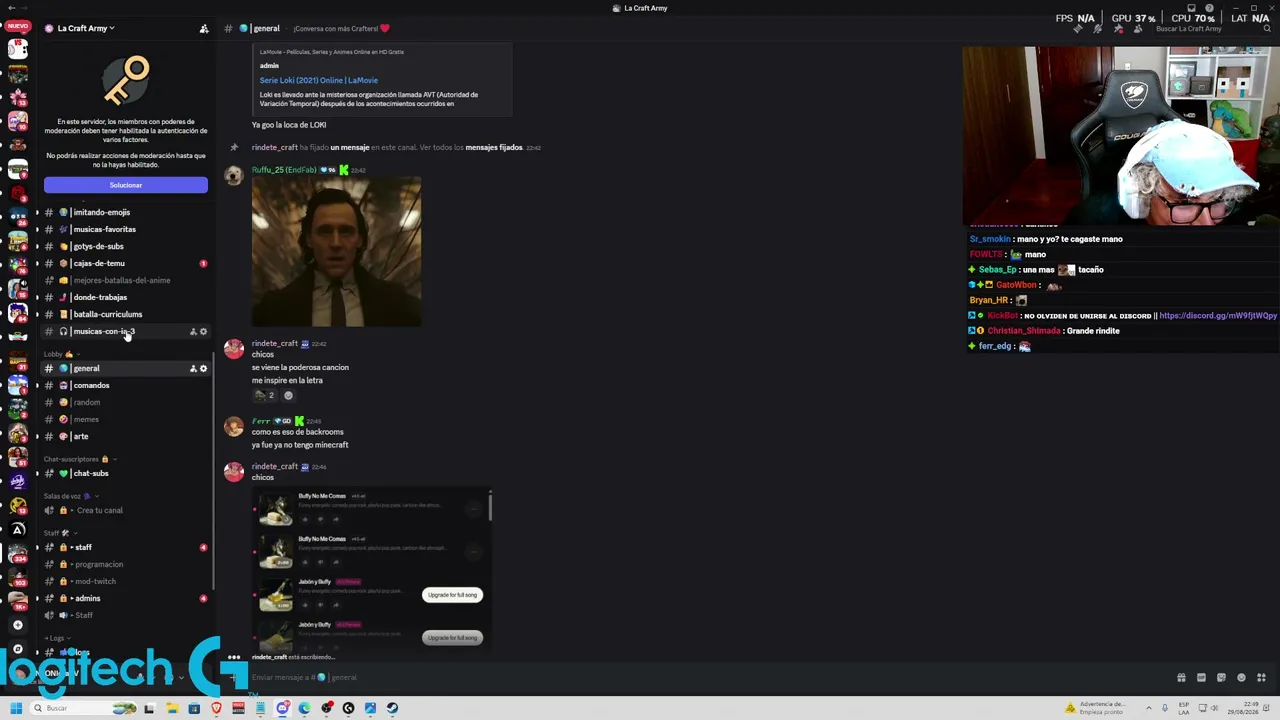This screenshot has height=720, width=1280.
Task: Create invite from musicas-con-ia-3 row icon
Action: [x=193, y=332]
